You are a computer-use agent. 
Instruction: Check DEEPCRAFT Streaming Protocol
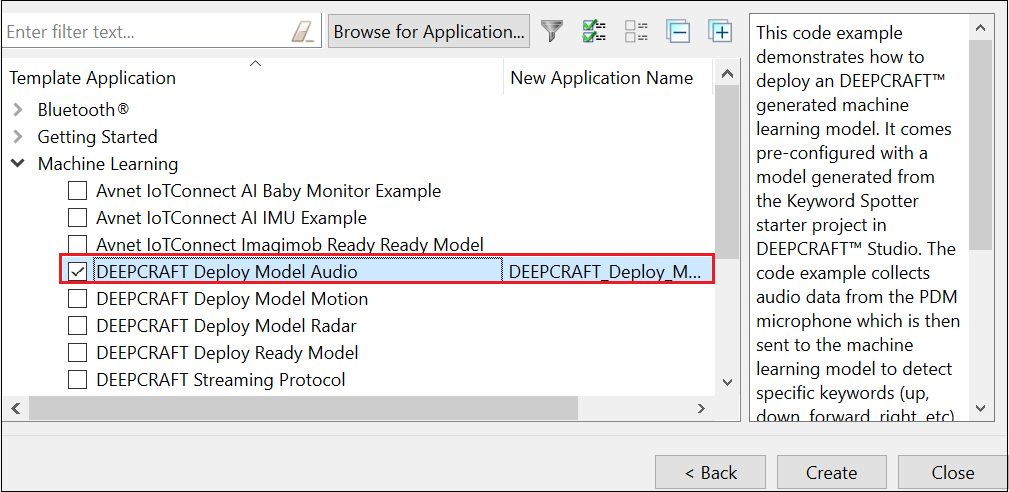point(77,380)
